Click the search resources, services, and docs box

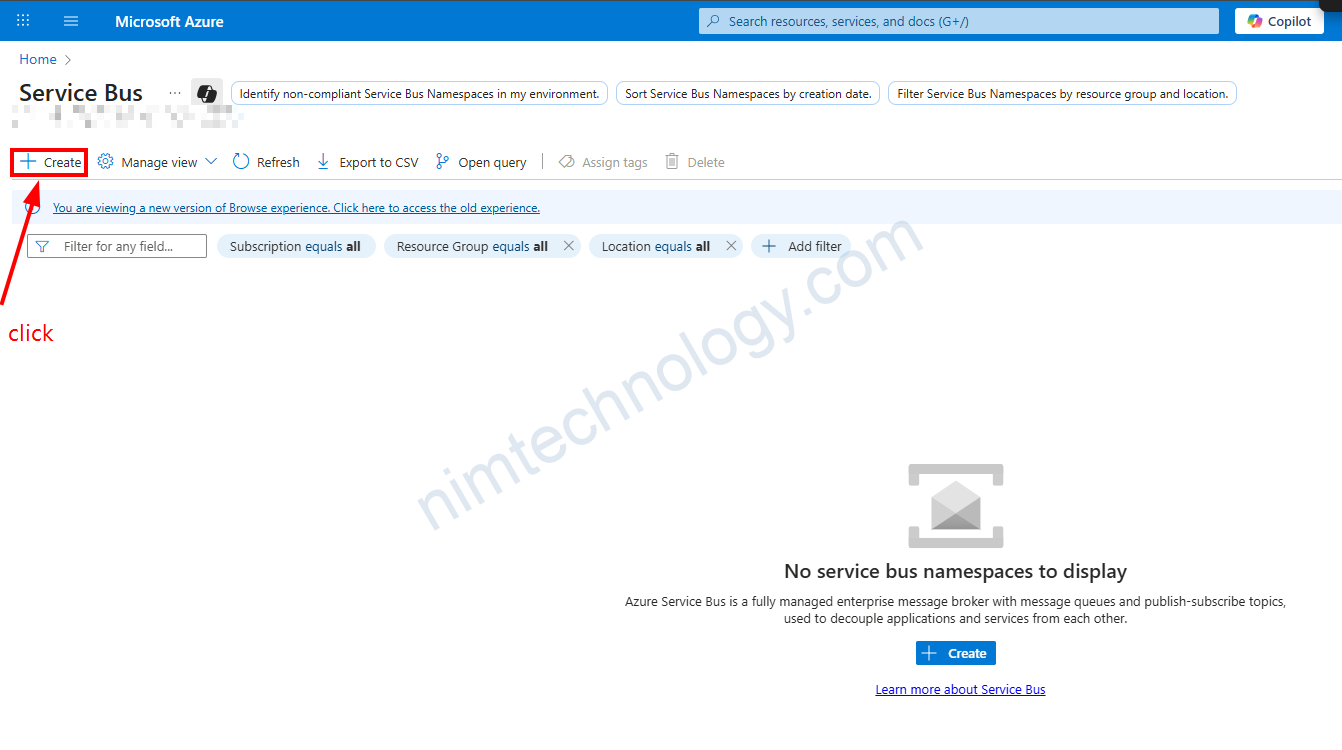click(x=958, y=21)
